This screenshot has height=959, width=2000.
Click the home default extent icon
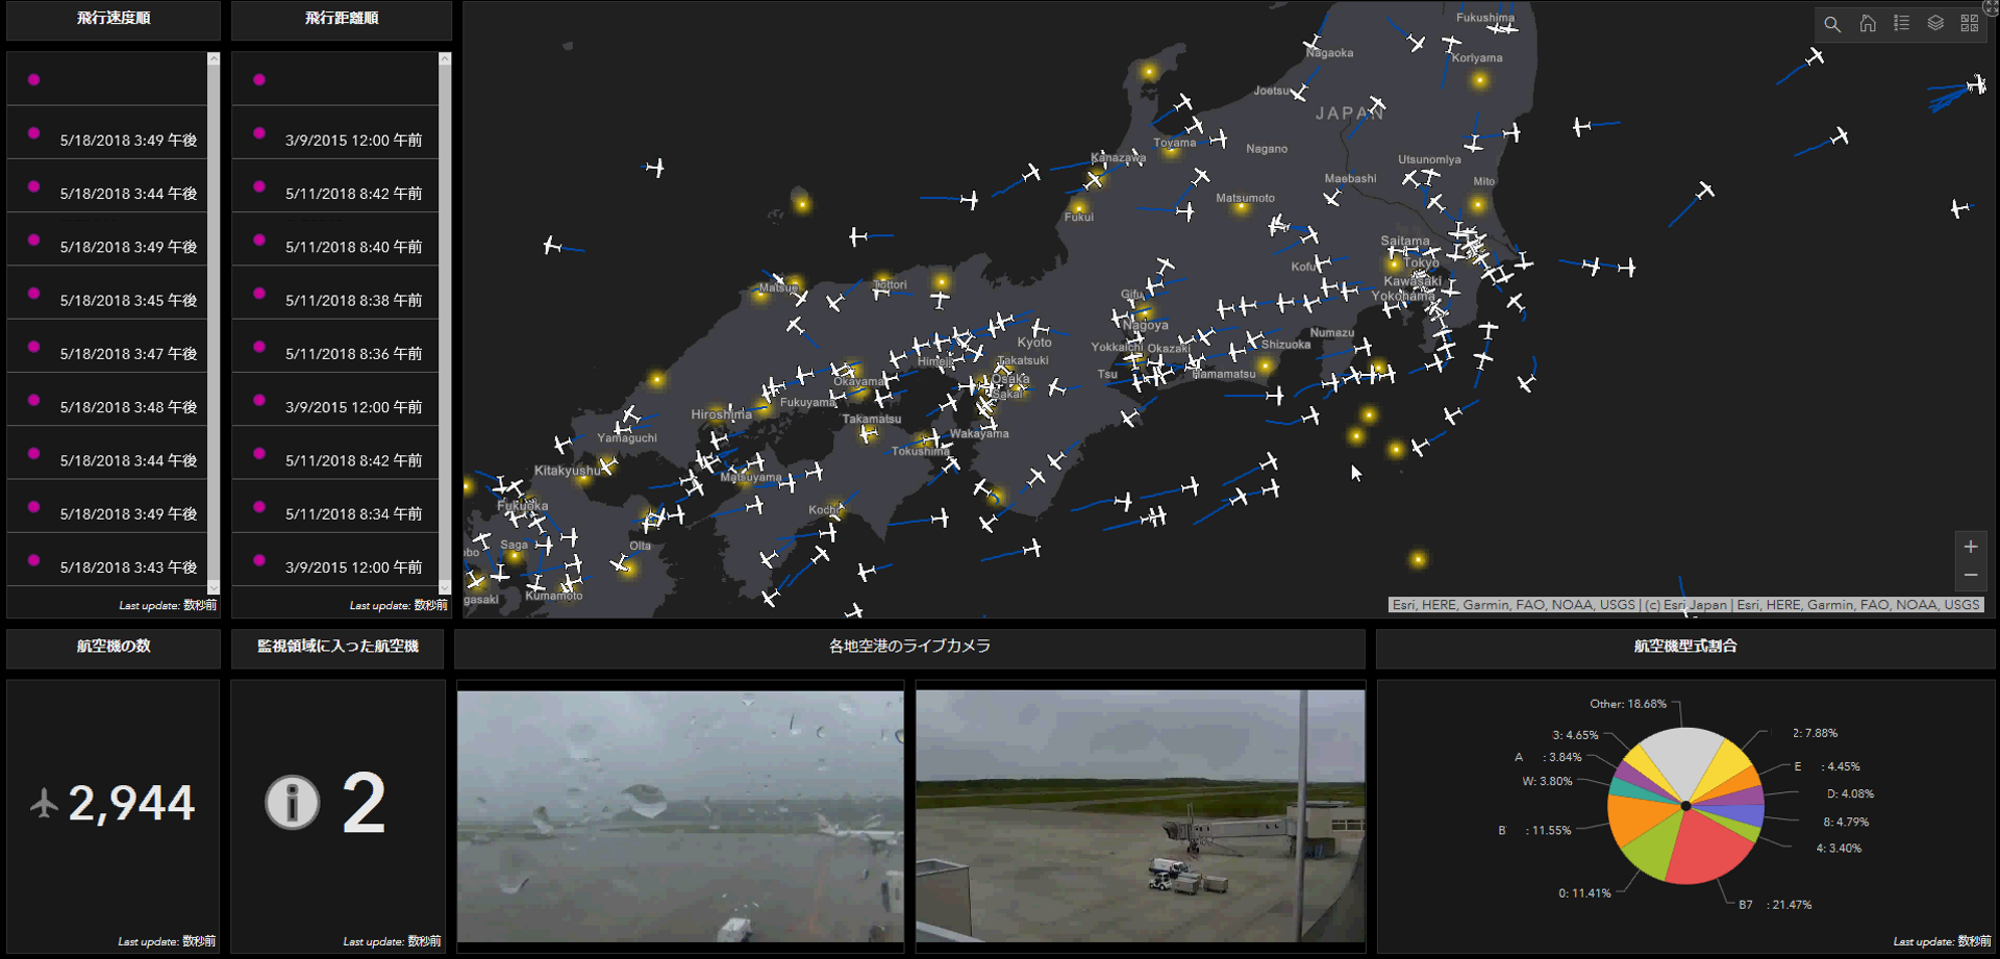pyautogui.click(x=1867, y=24)
